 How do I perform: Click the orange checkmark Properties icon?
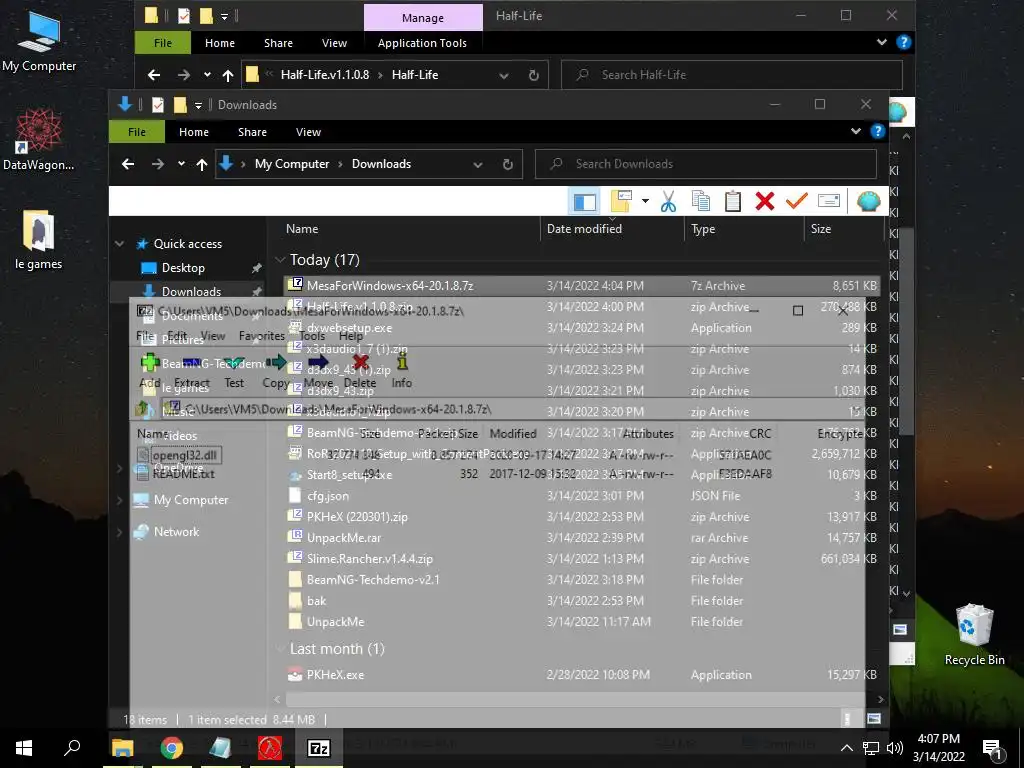797,201
